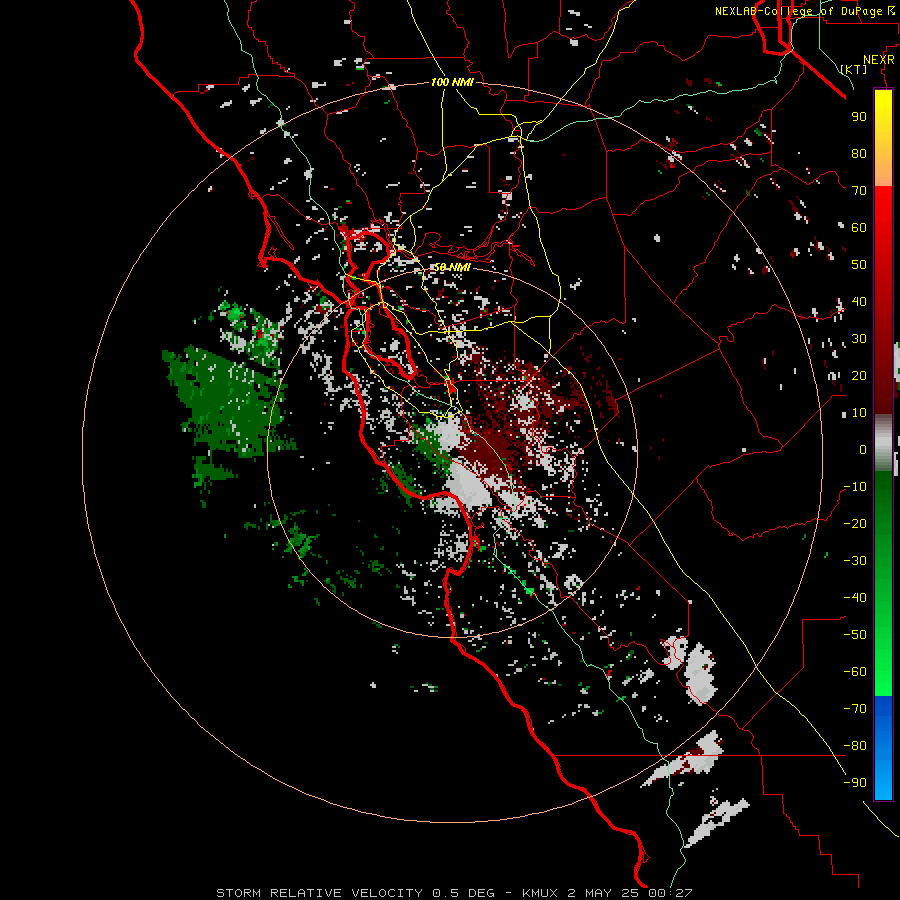Click the -40 value on velocity scale

[855, 598]
